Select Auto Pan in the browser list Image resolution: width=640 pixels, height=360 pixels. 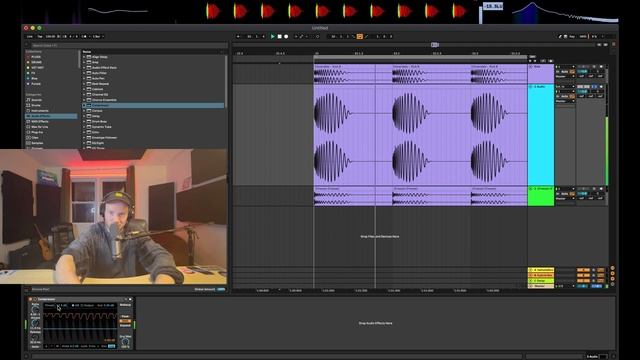[x=98, y=78]
